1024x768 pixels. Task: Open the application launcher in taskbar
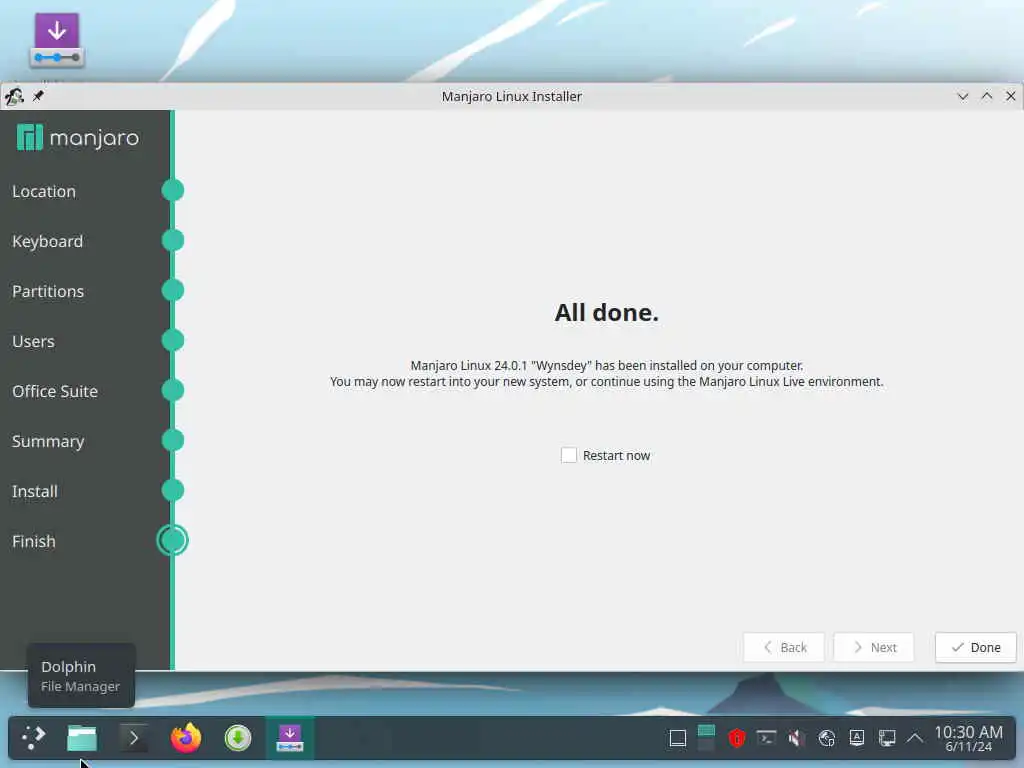point(33,738)
